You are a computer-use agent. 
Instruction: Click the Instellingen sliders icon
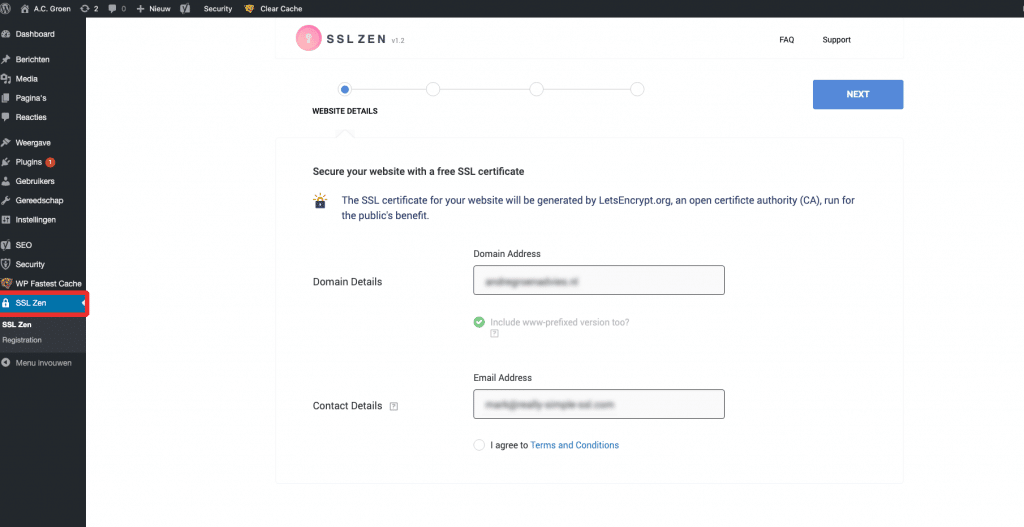[6, 219]
